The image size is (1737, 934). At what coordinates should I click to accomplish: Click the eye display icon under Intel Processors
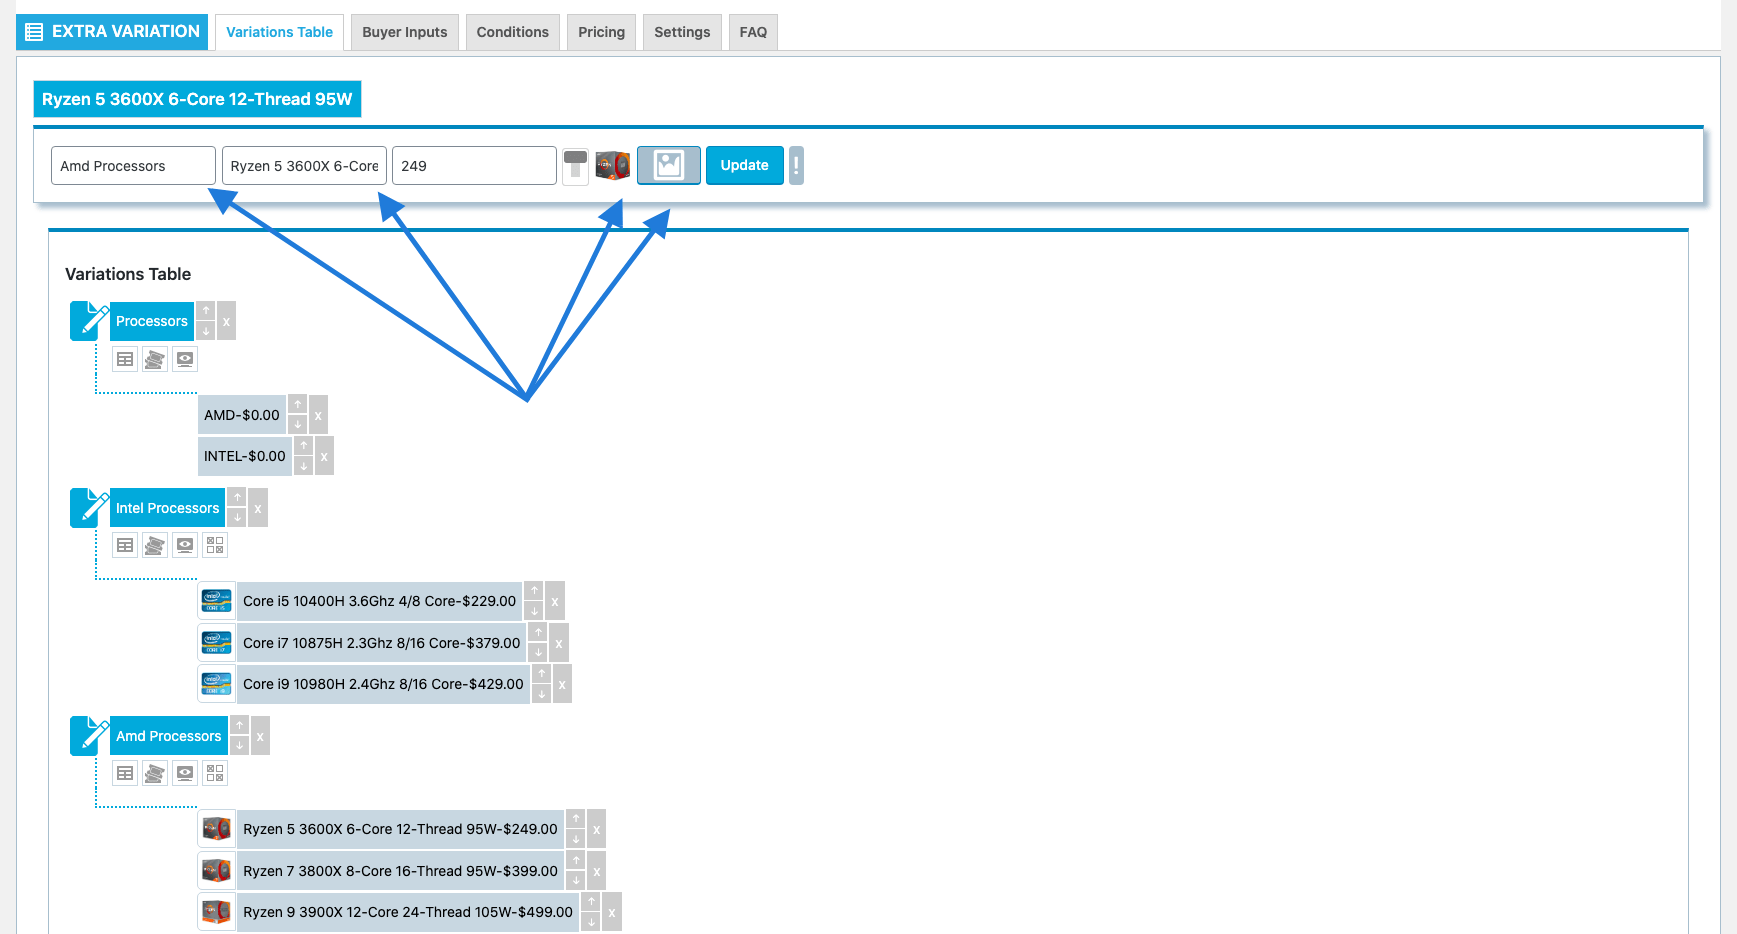click(185, 545)
